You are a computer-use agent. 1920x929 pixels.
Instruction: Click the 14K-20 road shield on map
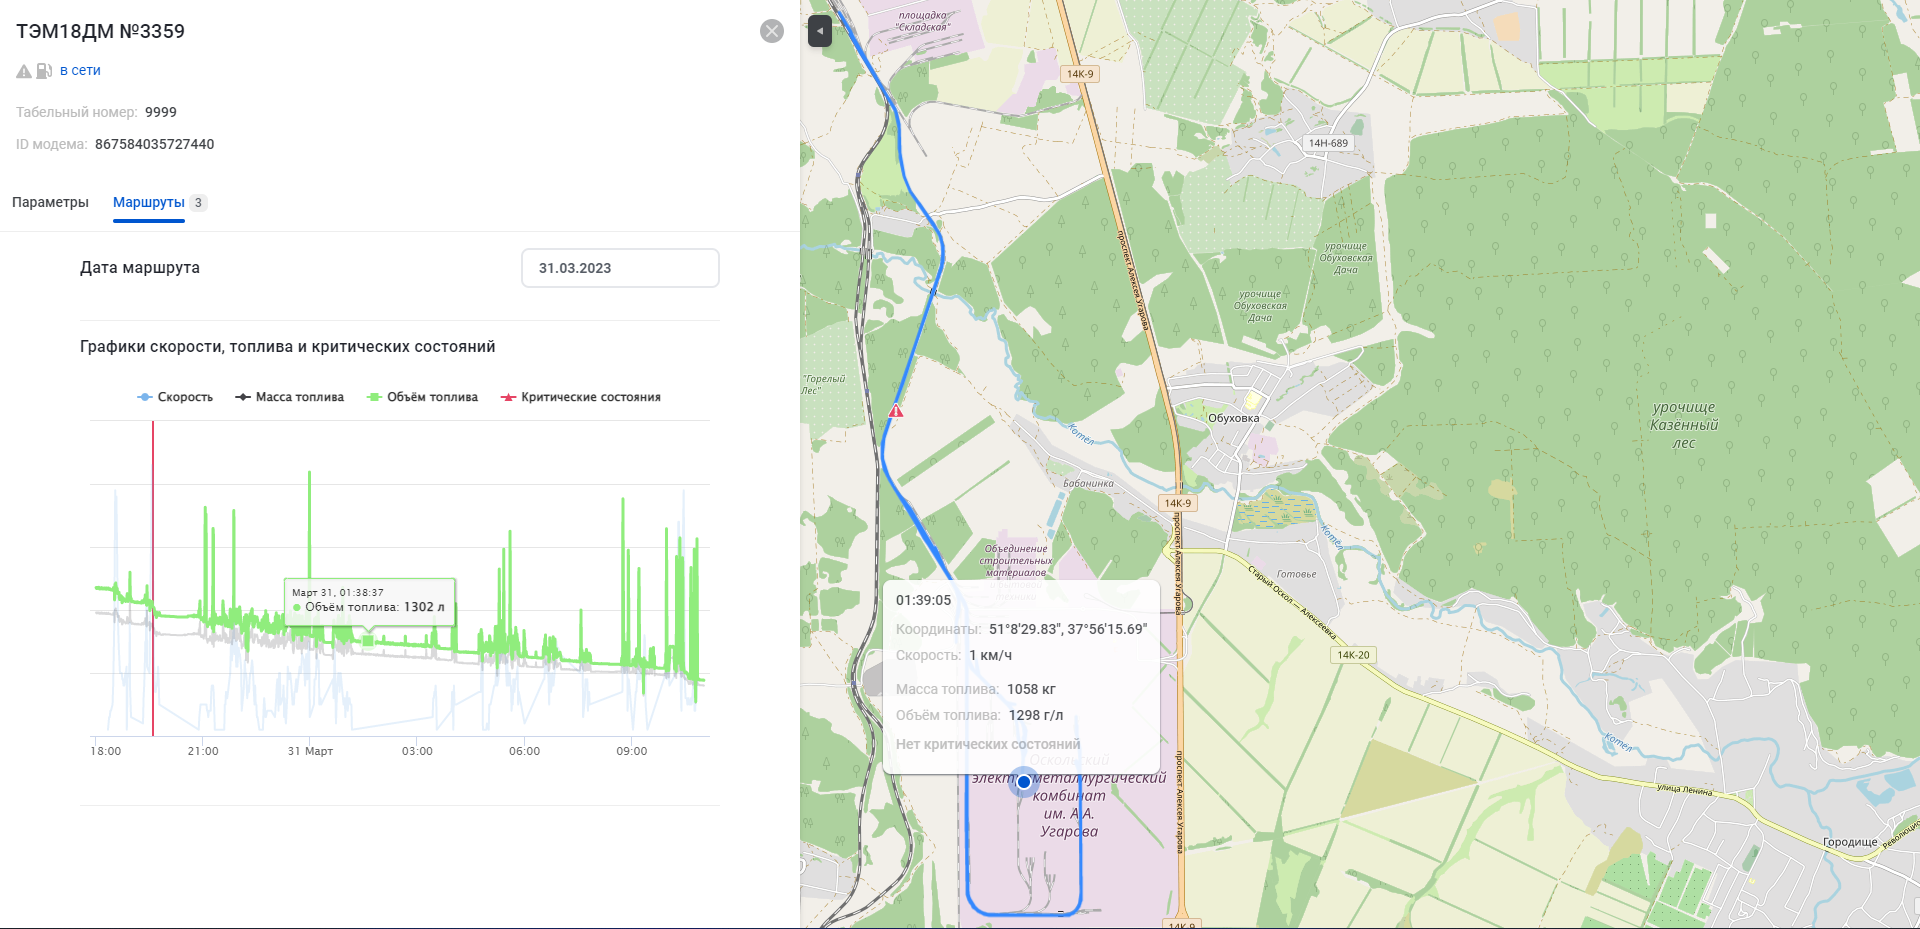click(x=1353, y=655)
